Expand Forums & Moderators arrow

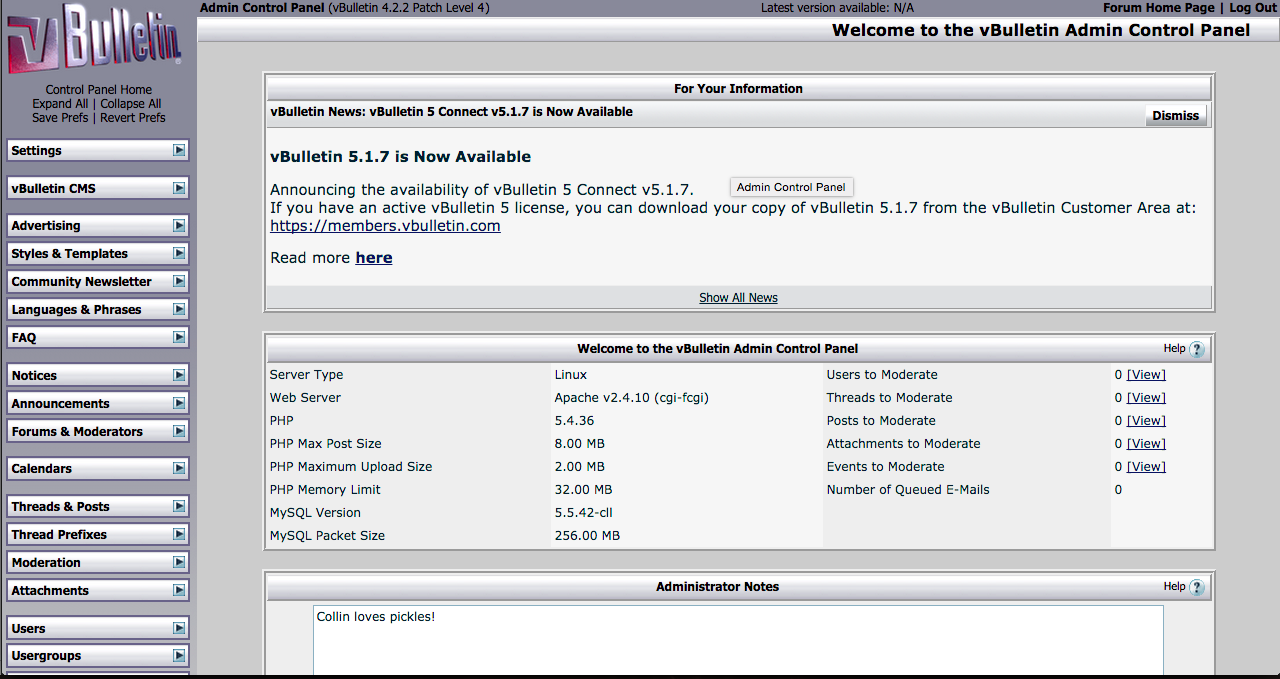point(179,431)
